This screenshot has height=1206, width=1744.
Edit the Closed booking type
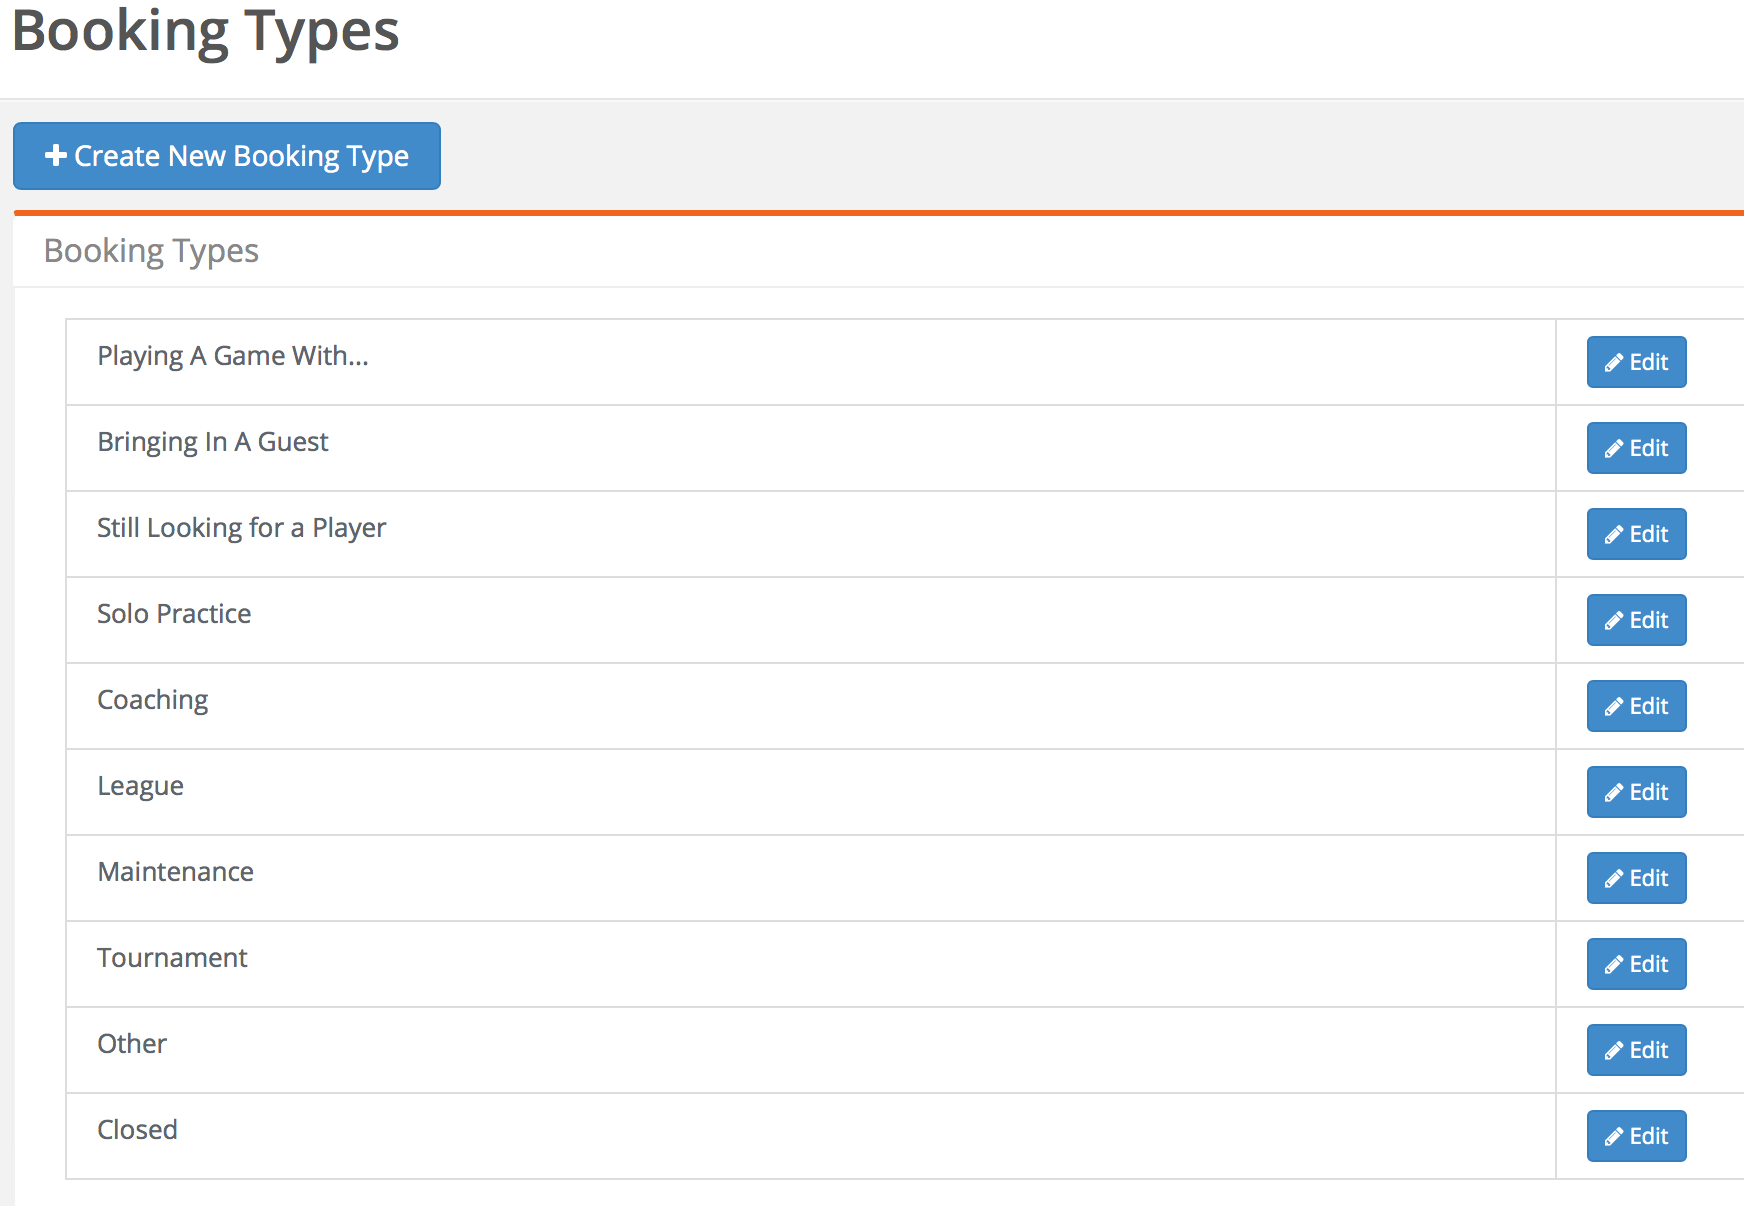[1636, 1136]
